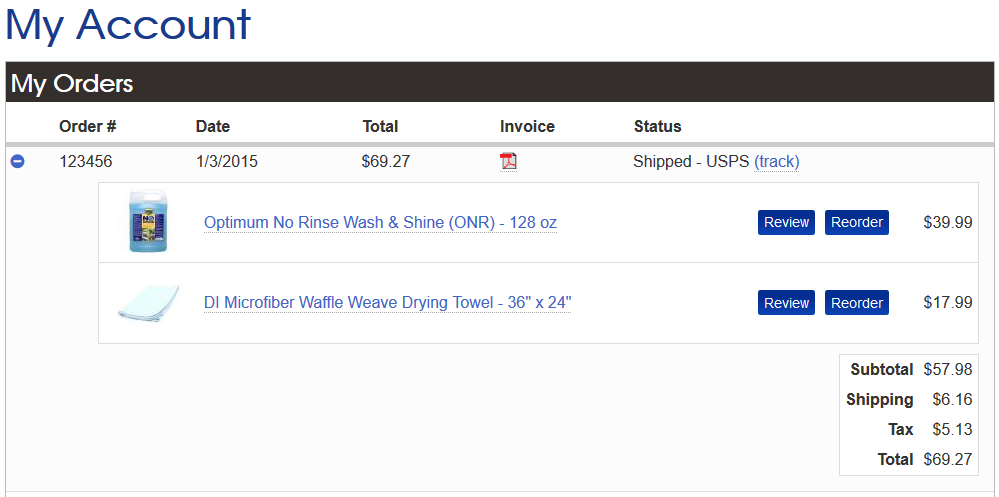
Task: Track the USPS shipment
Action: (x=777, y=161)
